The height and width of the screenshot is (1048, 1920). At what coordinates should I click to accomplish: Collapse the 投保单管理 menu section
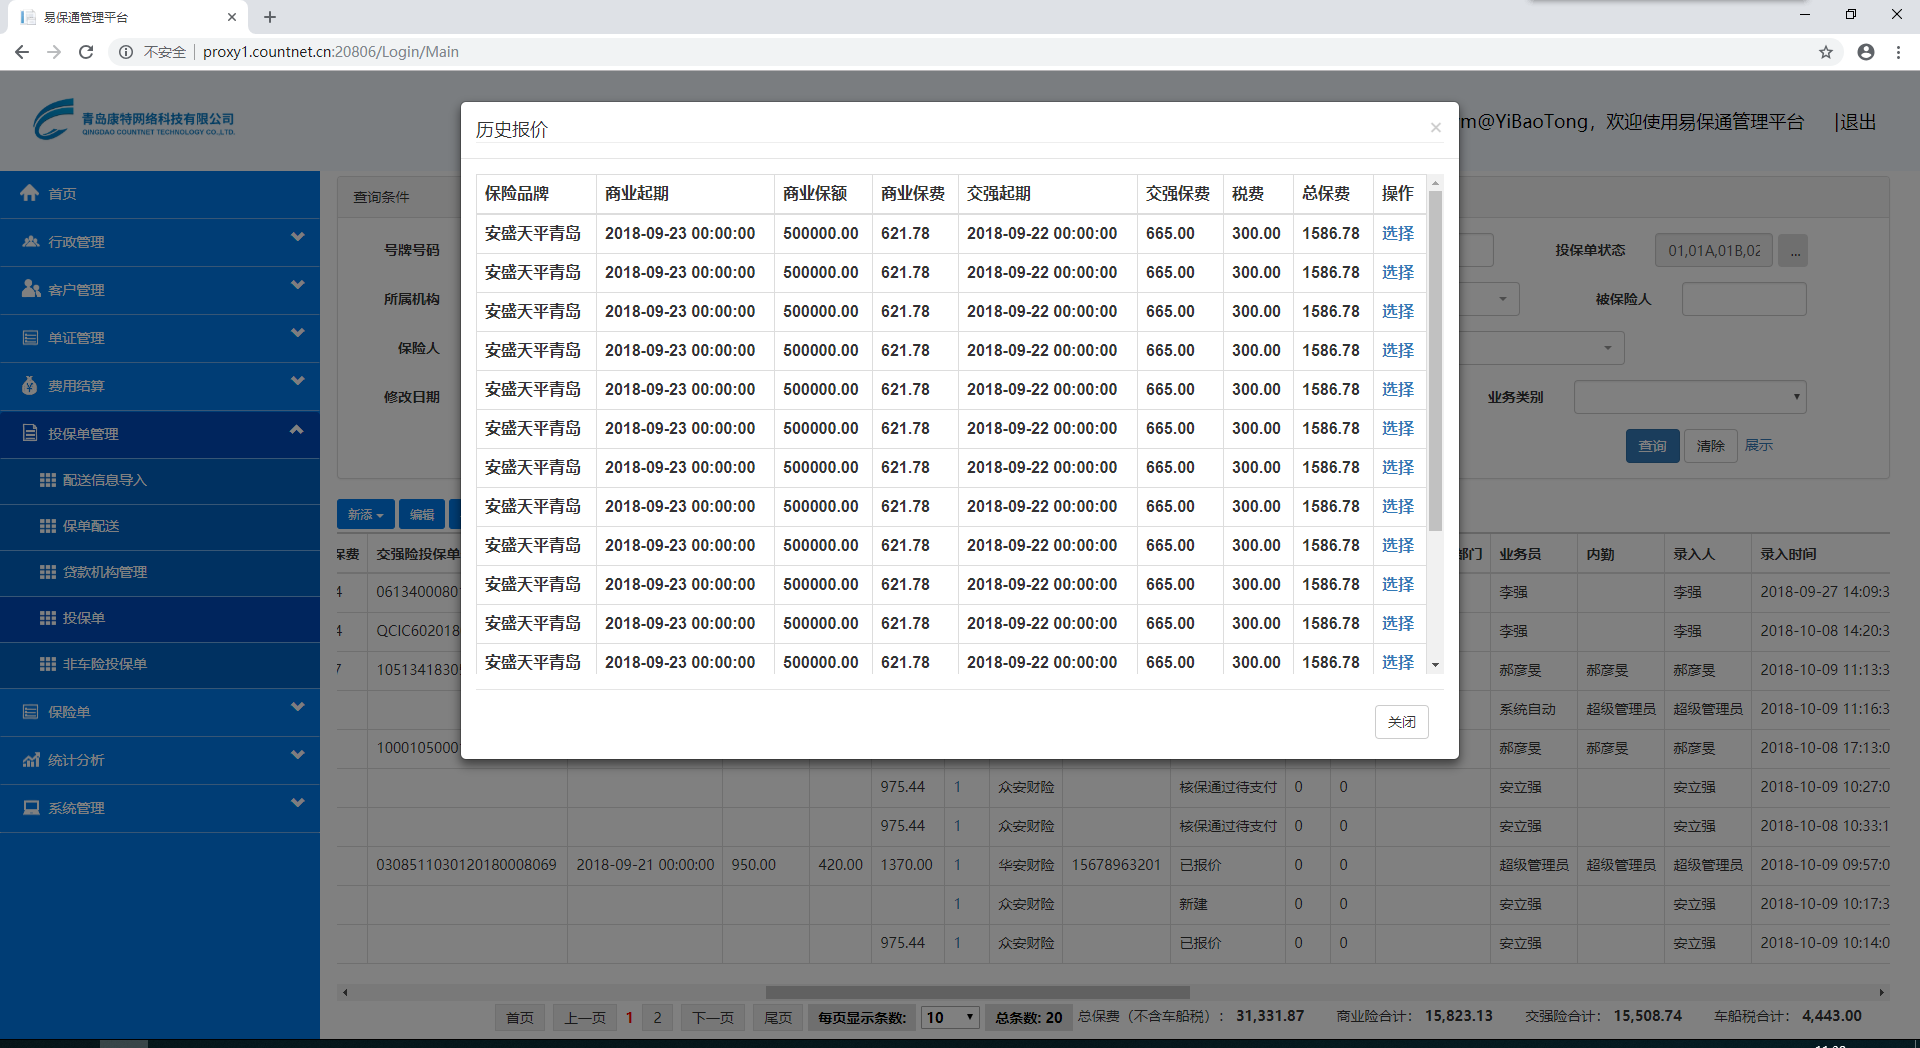coord(297,430)
